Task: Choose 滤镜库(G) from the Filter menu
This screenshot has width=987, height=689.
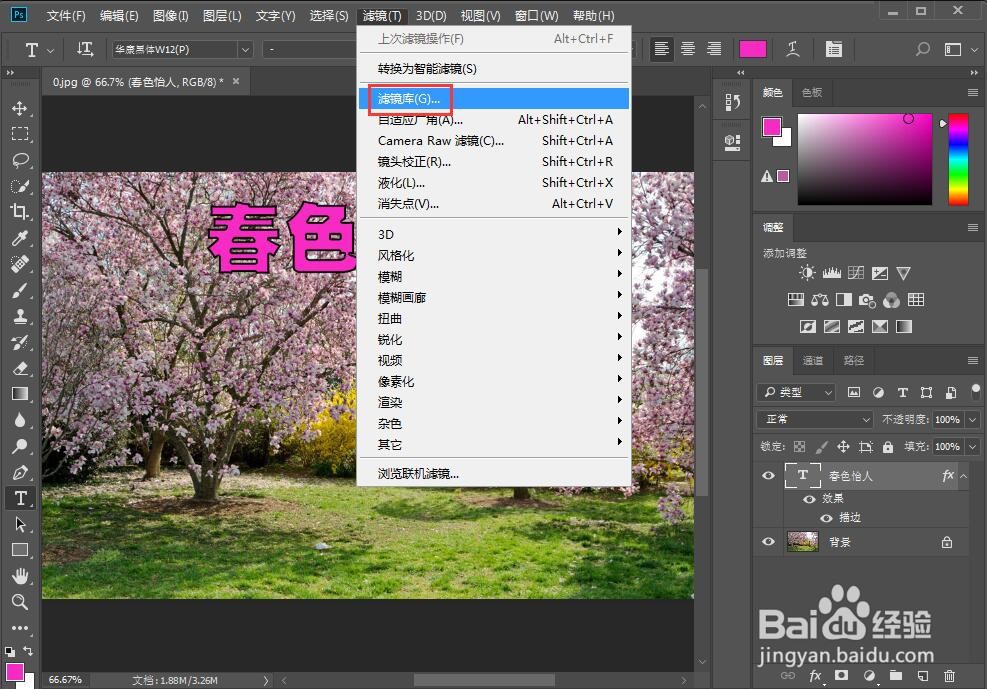Action: tap(410, 98)
